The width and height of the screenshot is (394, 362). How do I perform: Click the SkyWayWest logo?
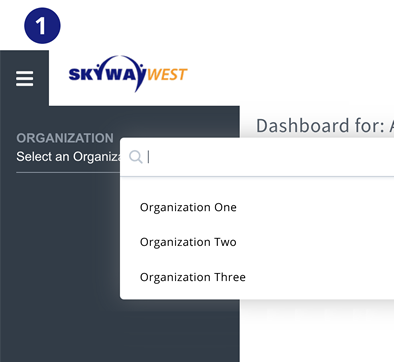point(128,74)
